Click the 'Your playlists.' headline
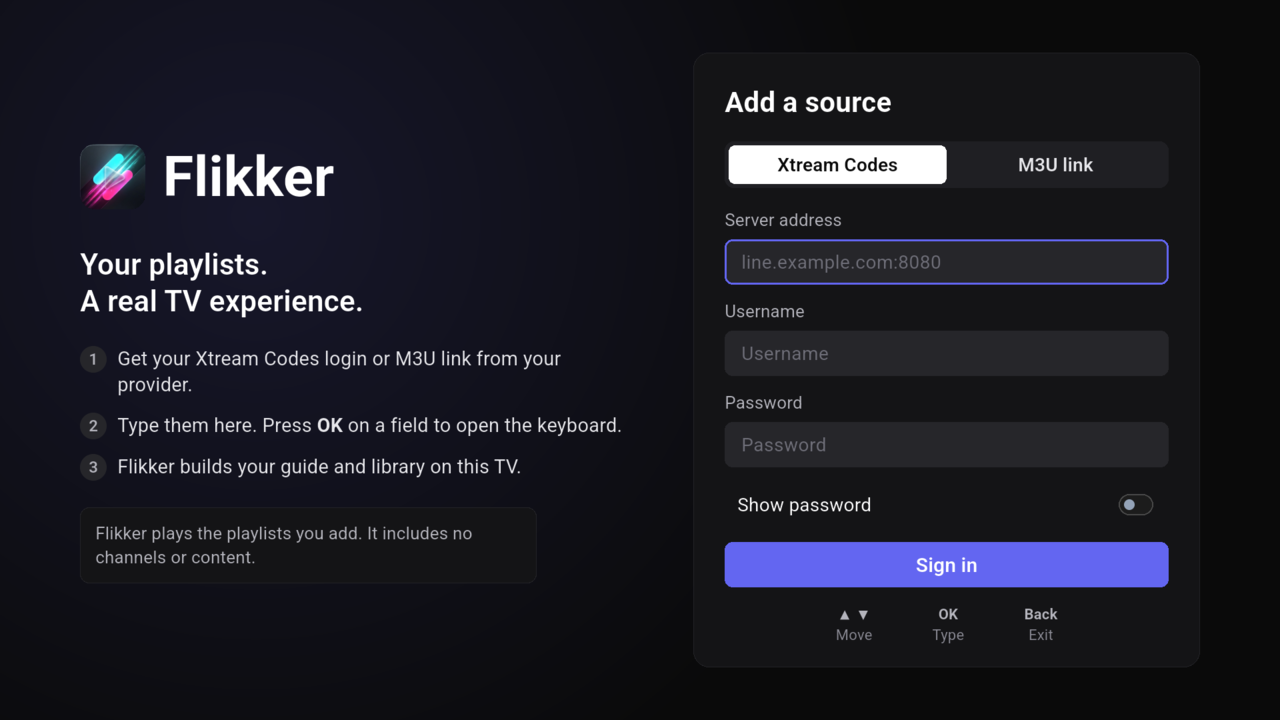 click(x=174, y=265)
